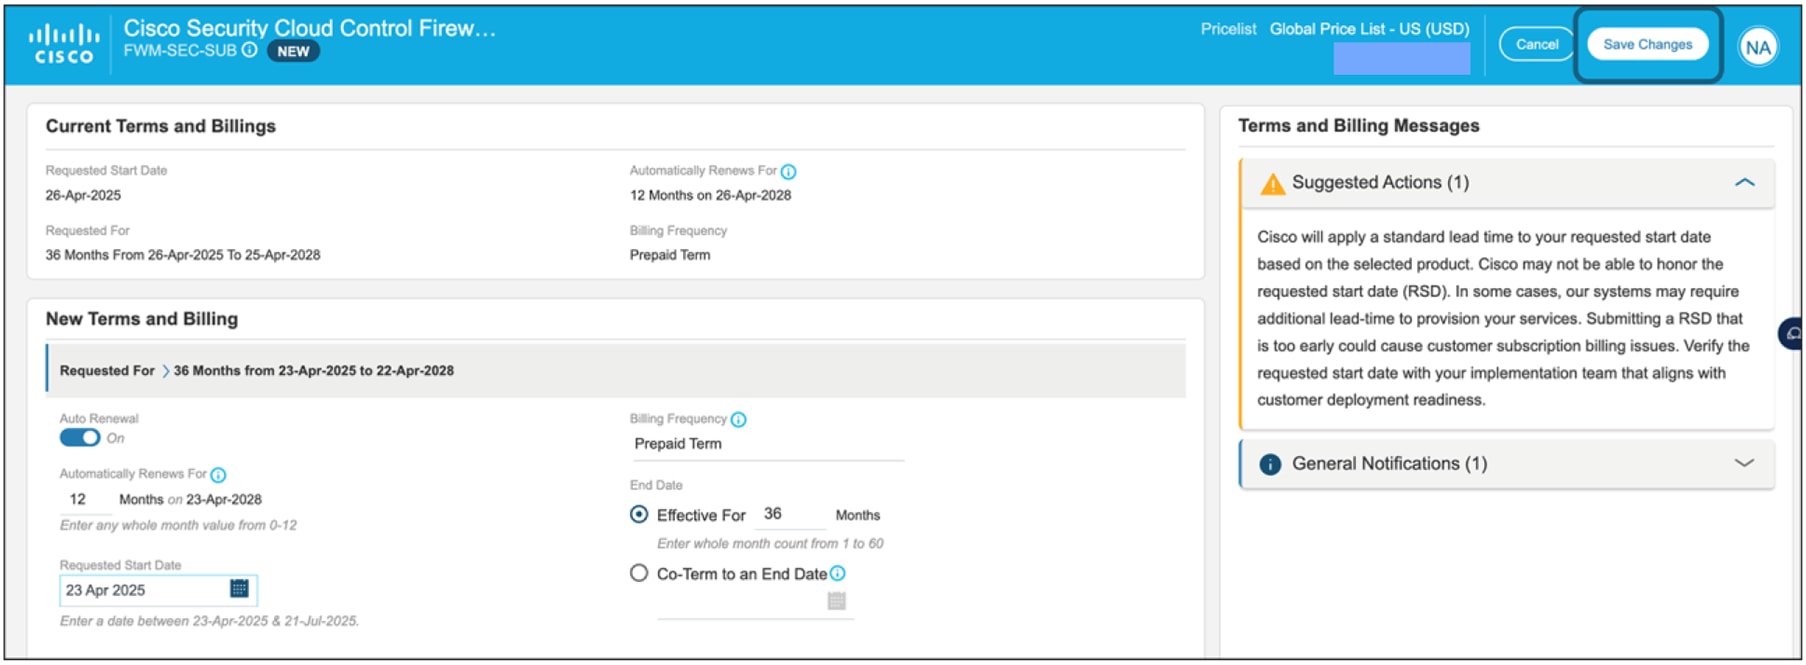1806x665 pixels.
Task: Click Global Price List - US (USD)
Action: (x=1369, y=29)
